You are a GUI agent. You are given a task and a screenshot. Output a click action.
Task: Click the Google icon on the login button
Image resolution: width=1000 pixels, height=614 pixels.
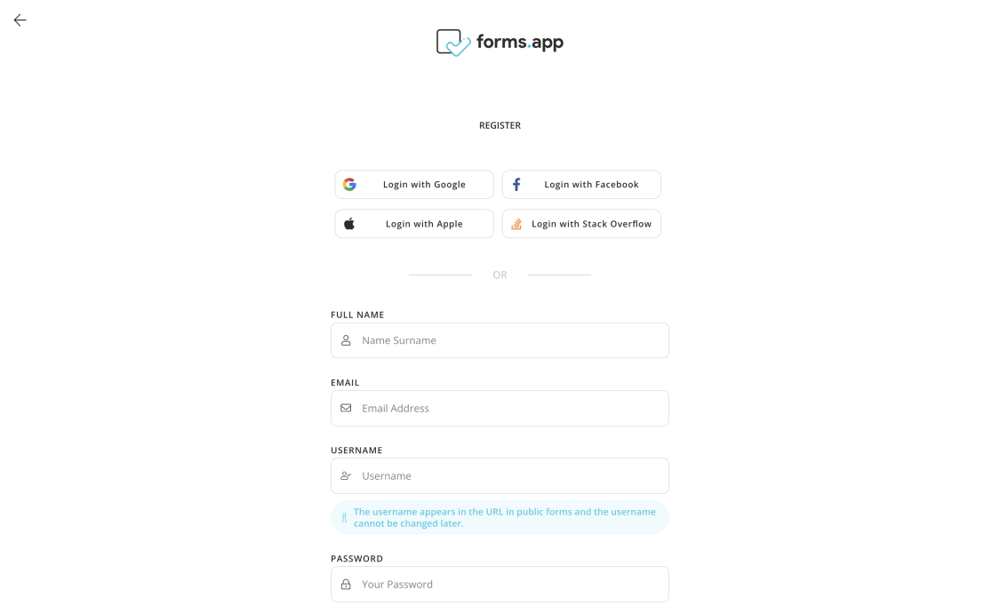pos(350,184)
